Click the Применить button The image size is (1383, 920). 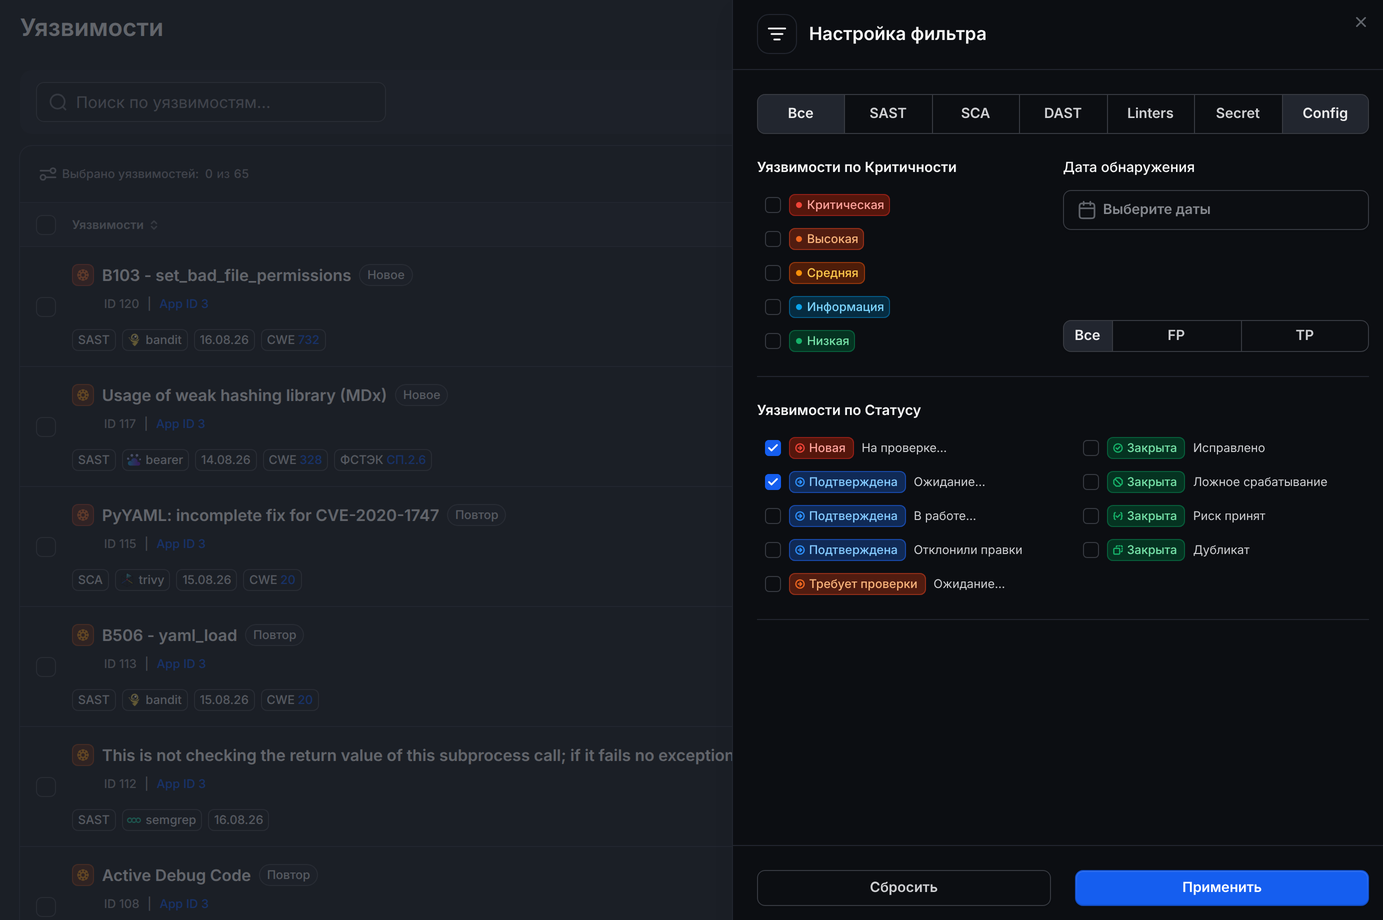point(1221,888)
